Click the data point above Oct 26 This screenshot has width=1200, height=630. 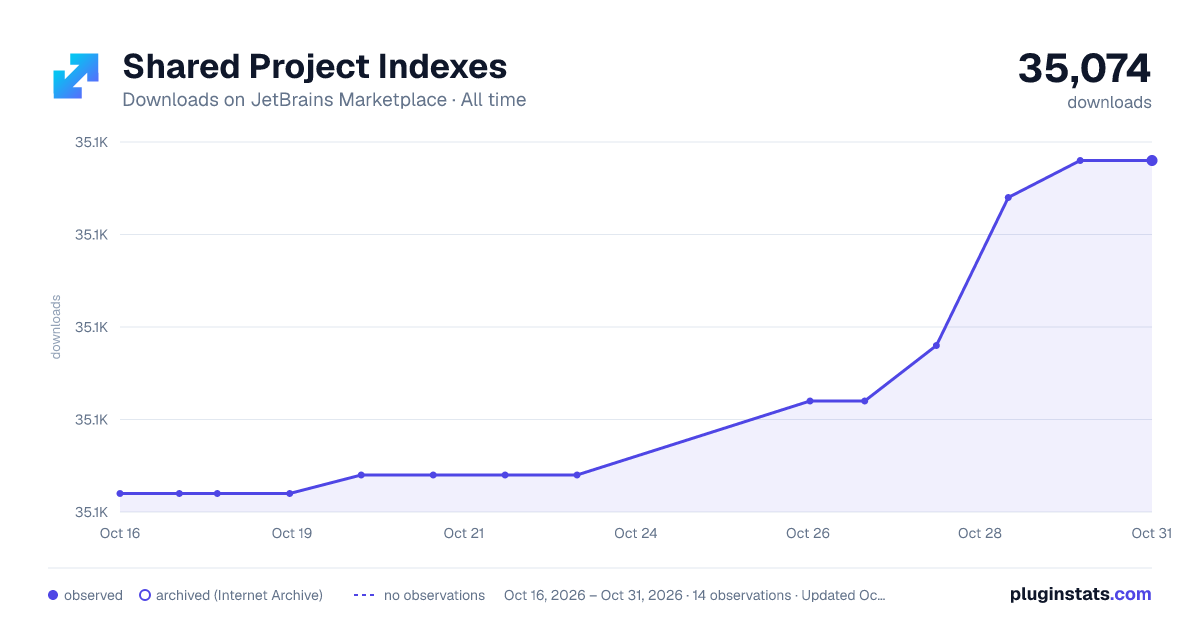(x=810, y=401)
